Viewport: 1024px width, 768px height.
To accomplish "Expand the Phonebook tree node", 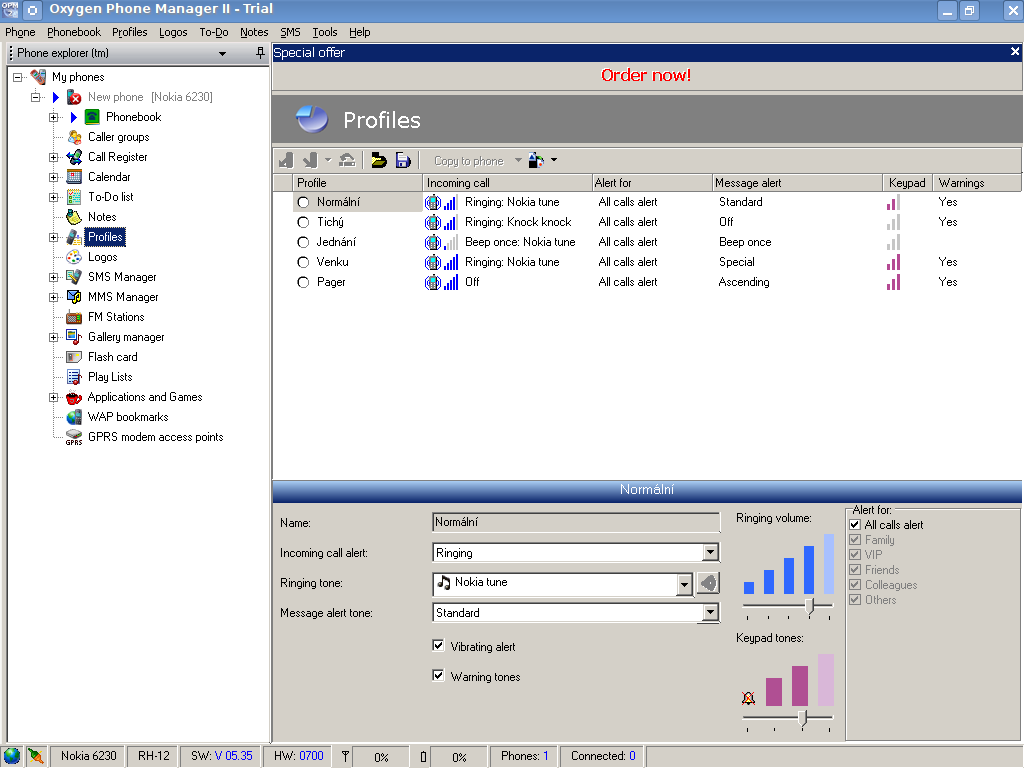I will click(x=54, y=117).
